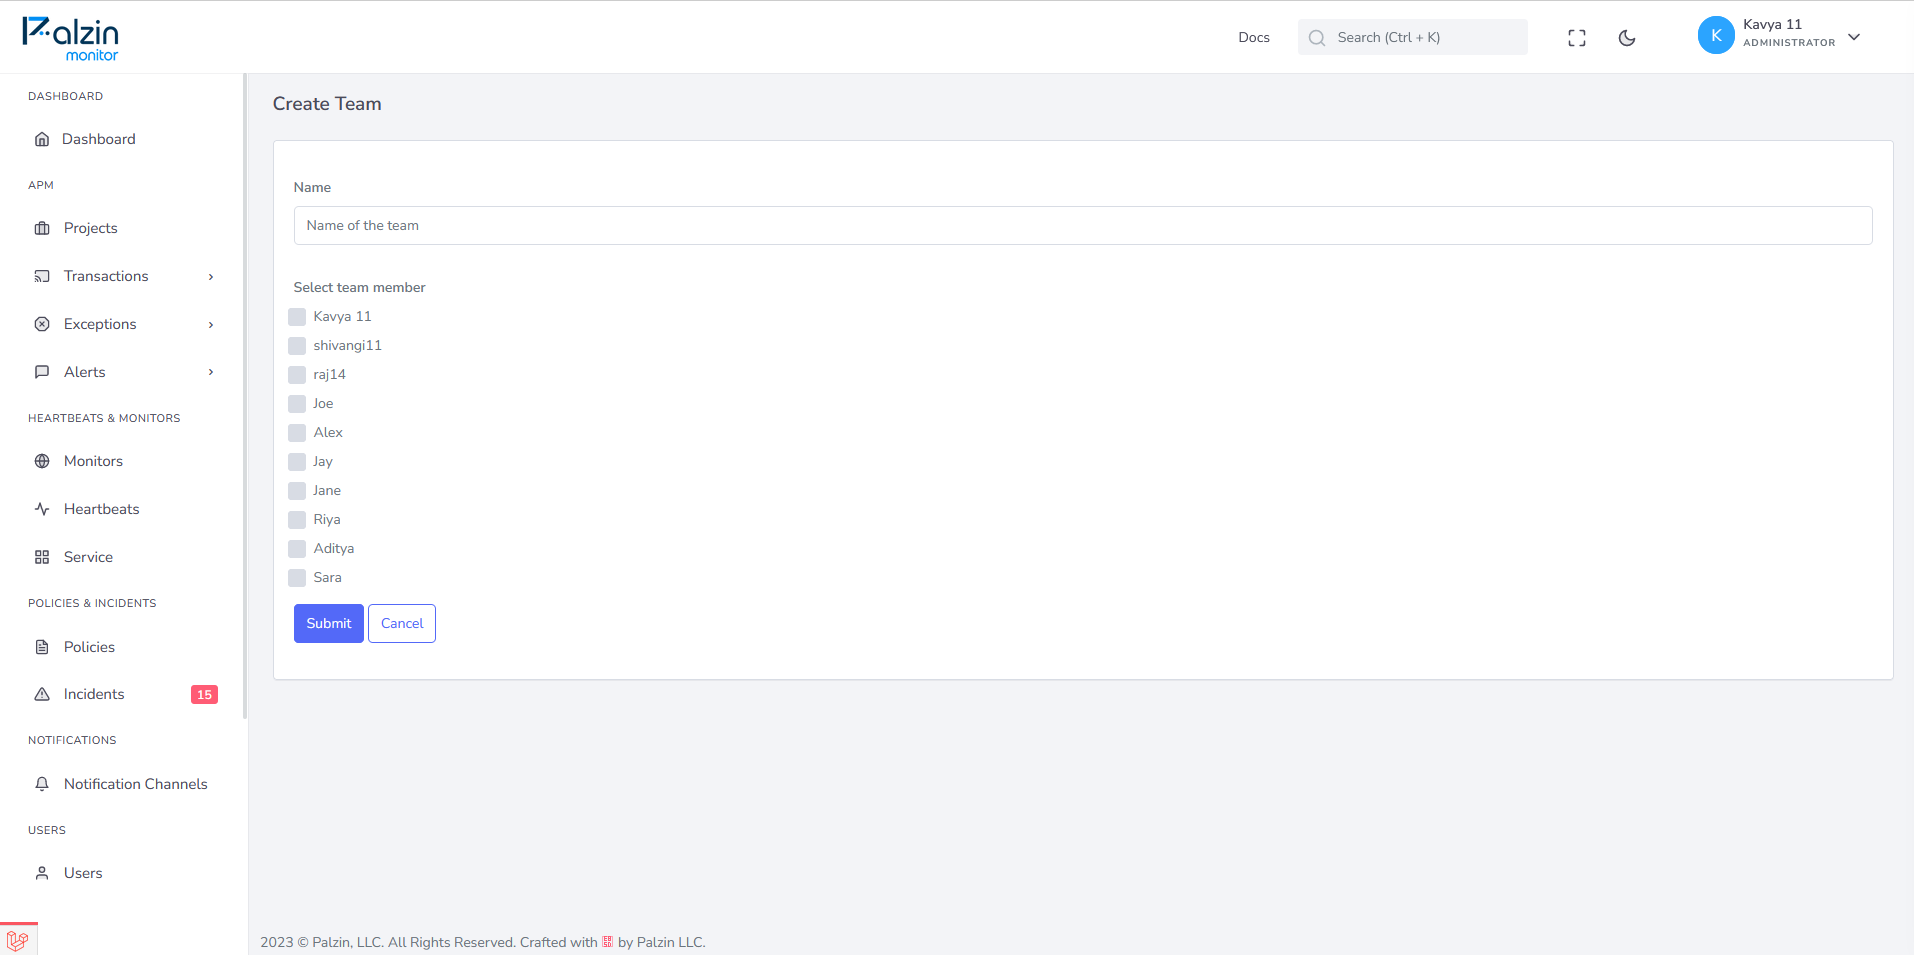This screenshot has width=1914, height=955.
Task: Click the Transactions cast icon
Action: point(42,276)
